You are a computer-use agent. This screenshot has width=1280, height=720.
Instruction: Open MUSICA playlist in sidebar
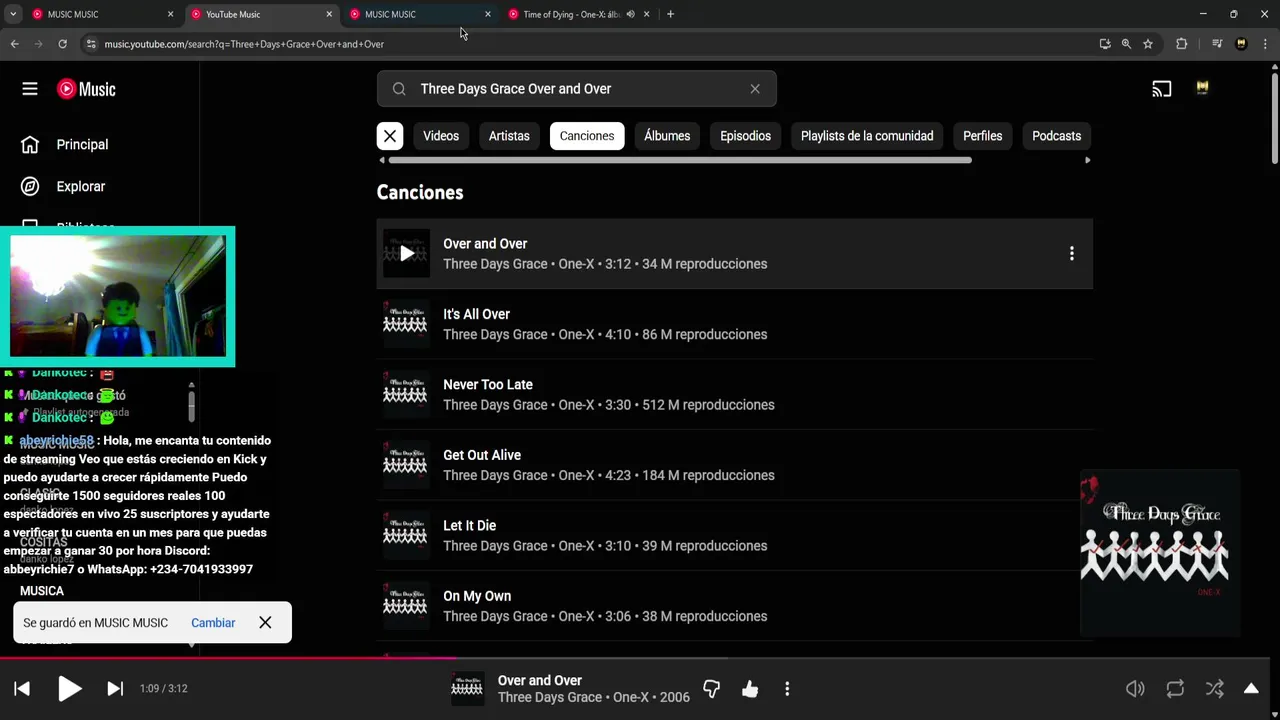click(x=42, y=591)
